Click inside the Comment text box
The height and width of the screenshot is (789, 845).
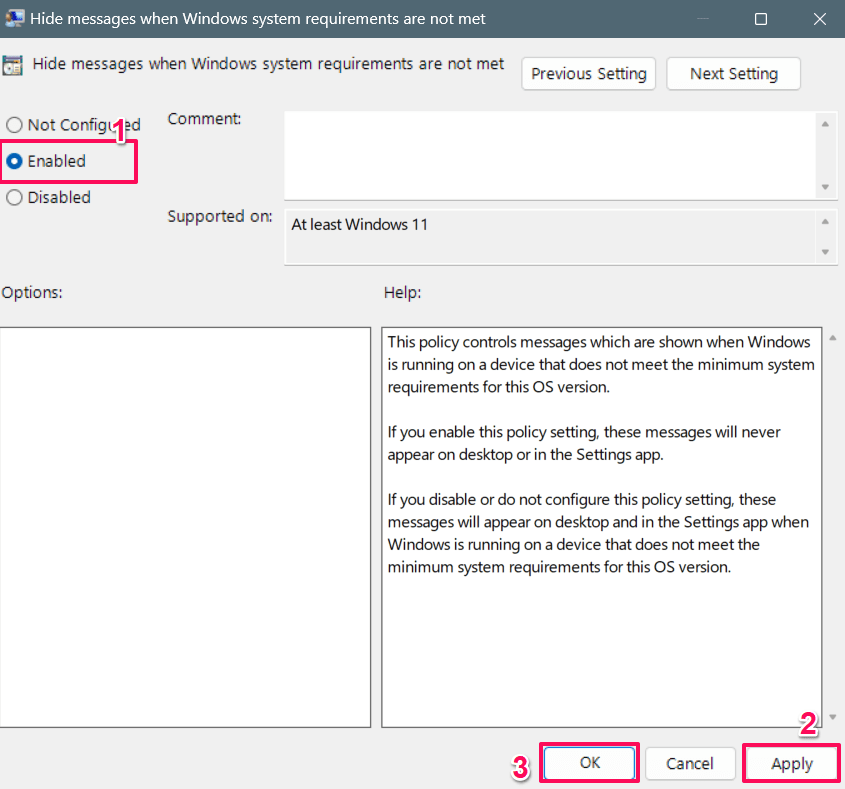tap(548, 155)
